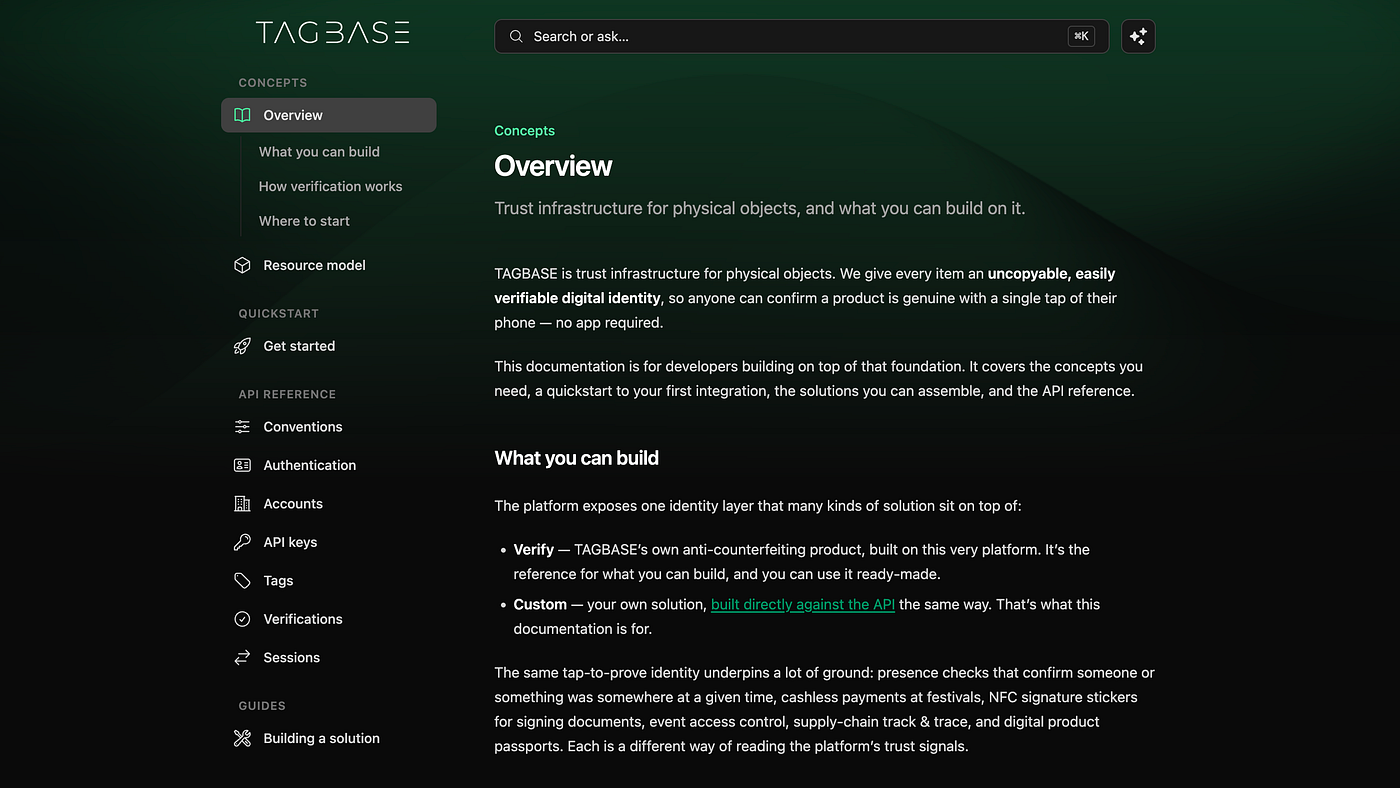Open the AI assistant sparkle button

1138,37
